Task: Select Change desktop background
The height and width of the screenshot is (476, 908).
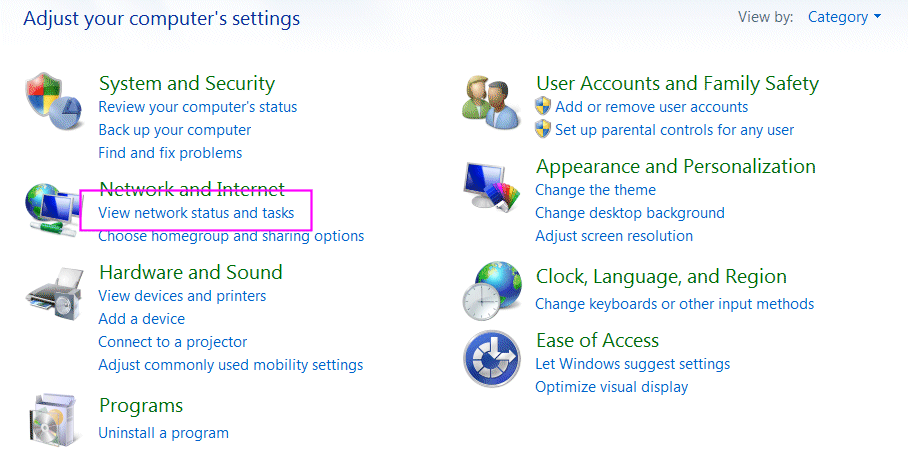Action: pos(629,213)
